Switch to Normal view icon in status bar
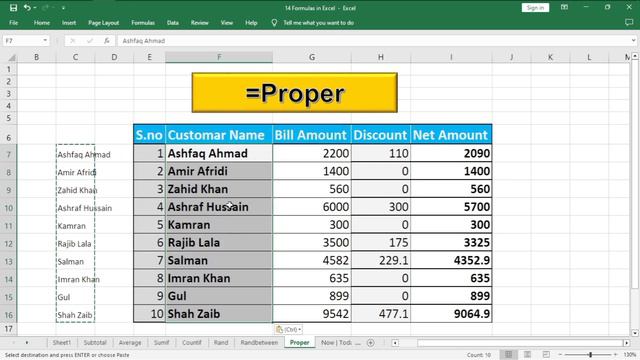The height and width of the screenshot is (360, 640). point(508,354)
